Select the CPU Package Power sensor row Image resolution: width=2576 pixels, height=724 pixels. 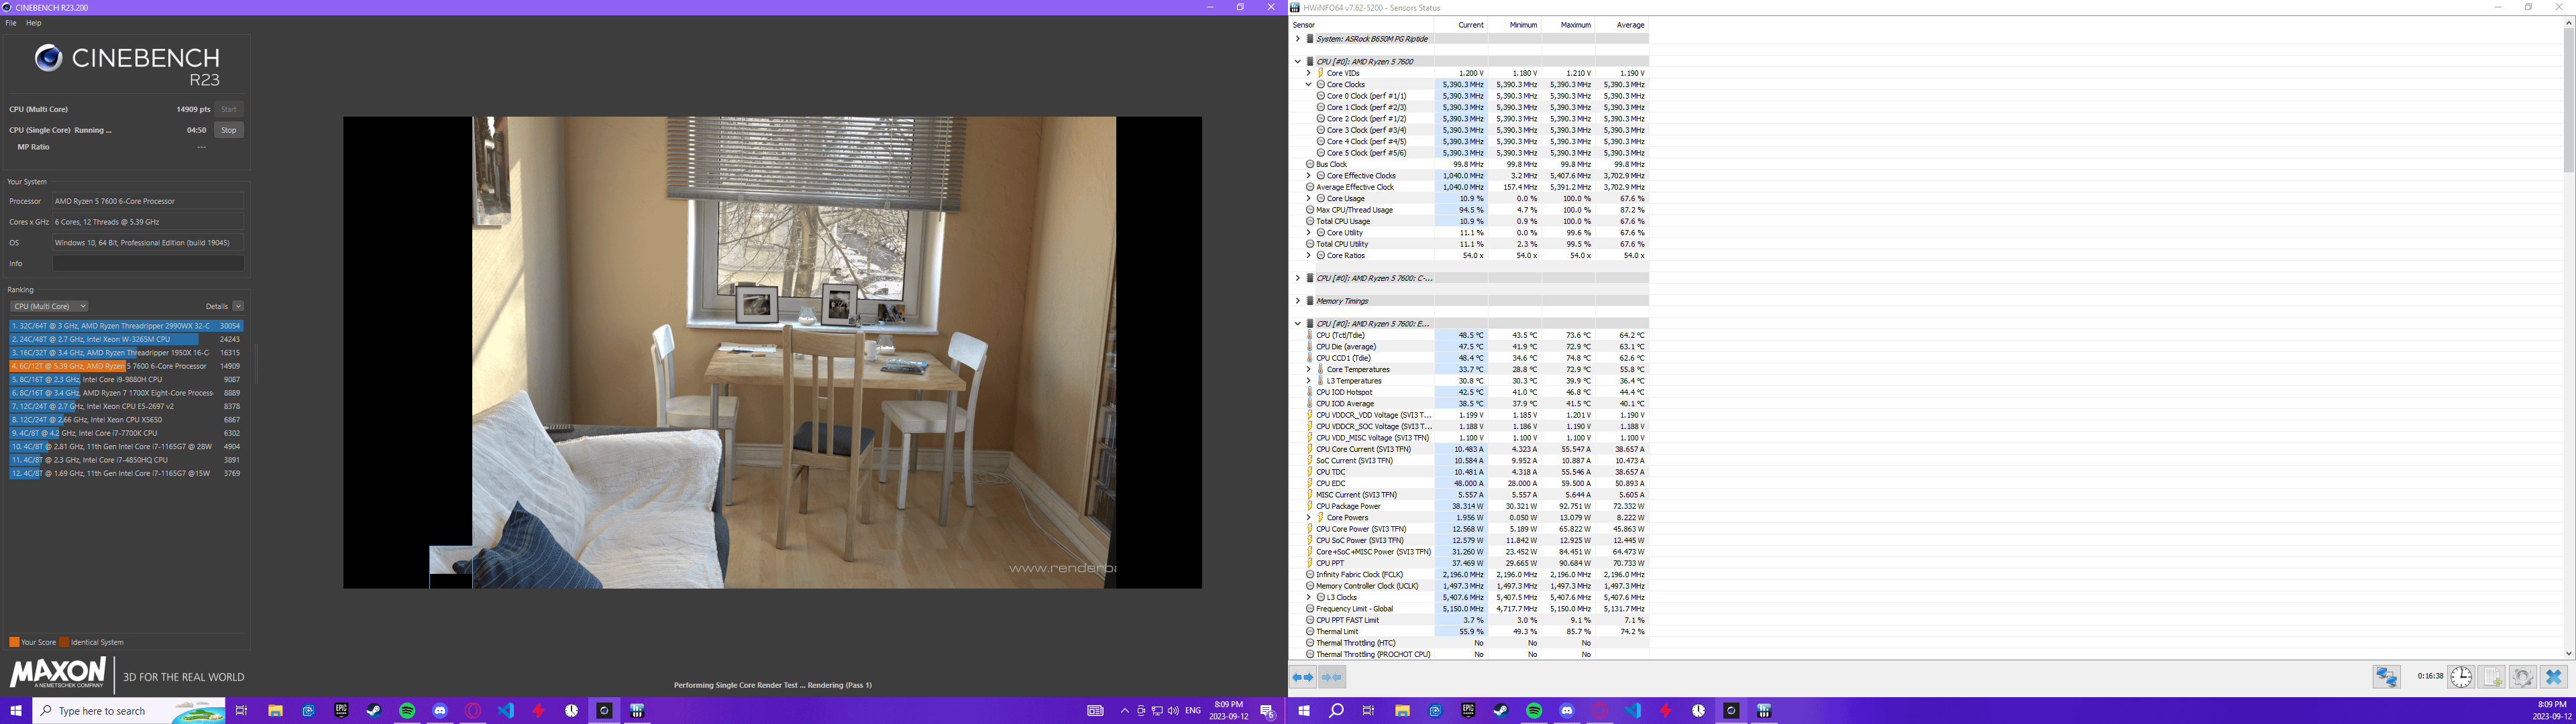coord(1470,507)
